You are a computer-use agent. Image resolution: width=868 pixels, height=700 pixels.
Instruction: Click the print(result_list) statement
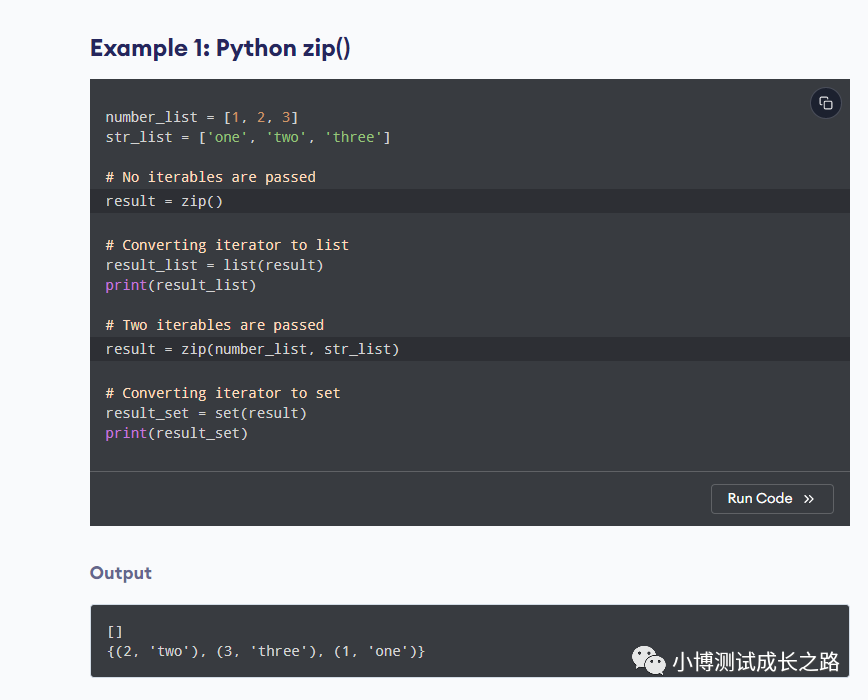tap(180, 285)
